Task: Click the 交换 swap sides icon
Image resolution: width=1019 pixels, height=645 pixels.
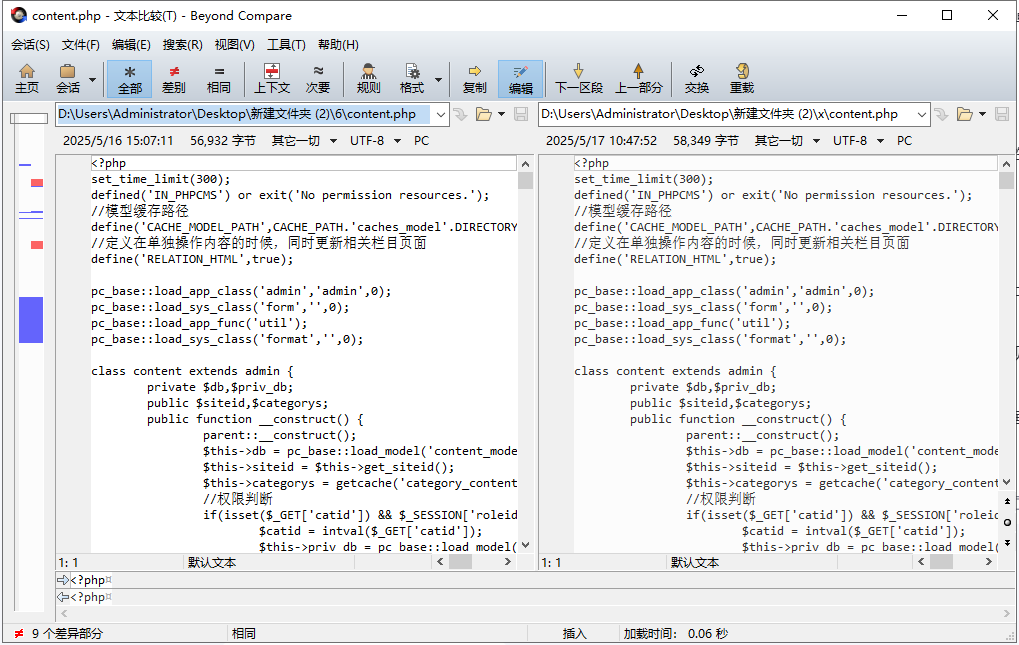Action: (697, 79)
